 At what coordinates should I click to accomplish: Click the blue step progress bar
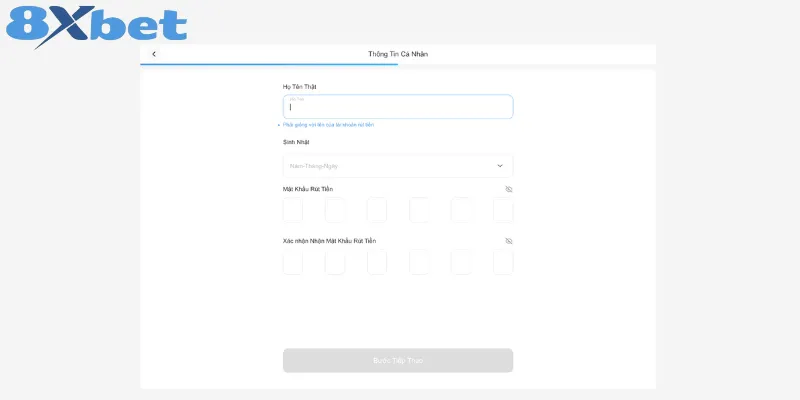tap(268, 64)
